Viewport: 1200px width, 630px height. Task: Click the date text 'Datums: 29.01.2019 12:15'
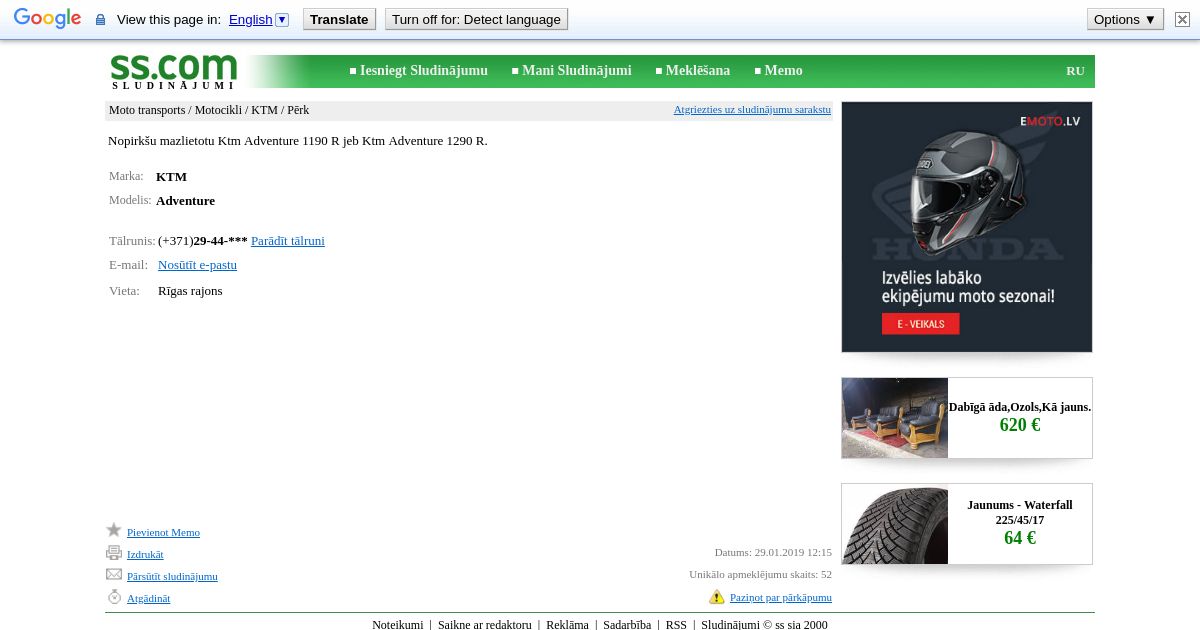773,552
